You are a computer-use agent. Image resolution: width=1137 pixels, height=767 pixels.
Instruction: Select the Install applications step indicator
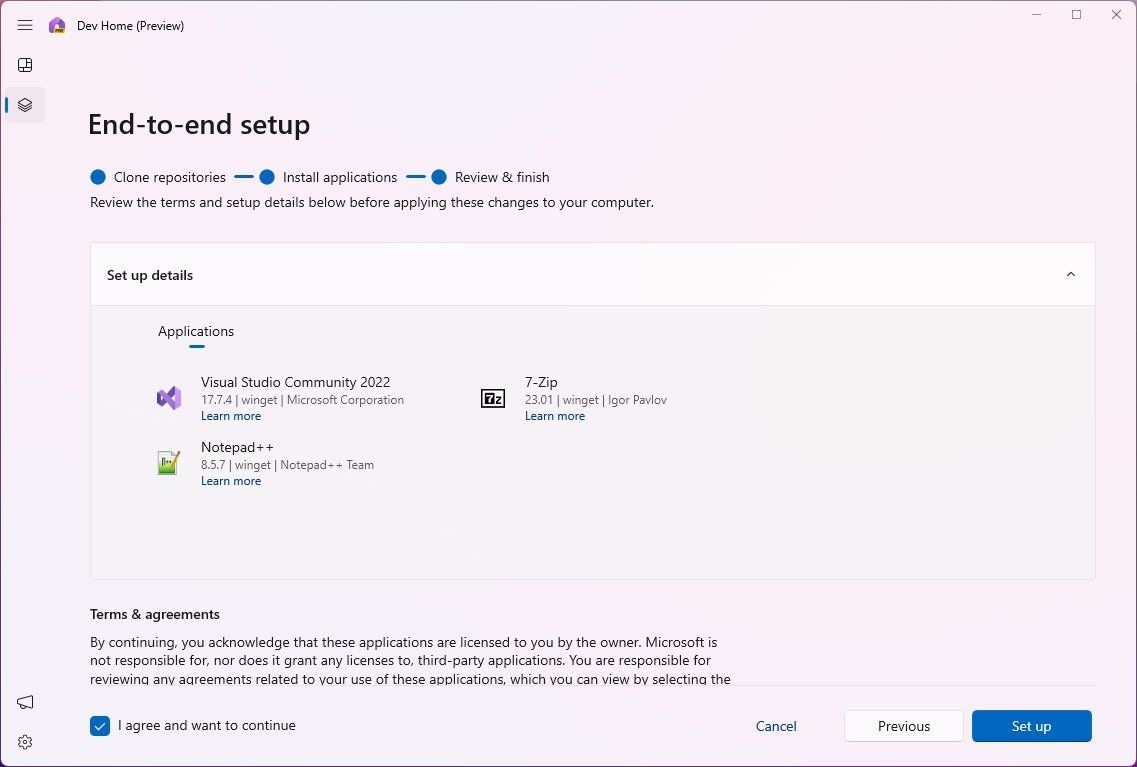pos(267,176)
